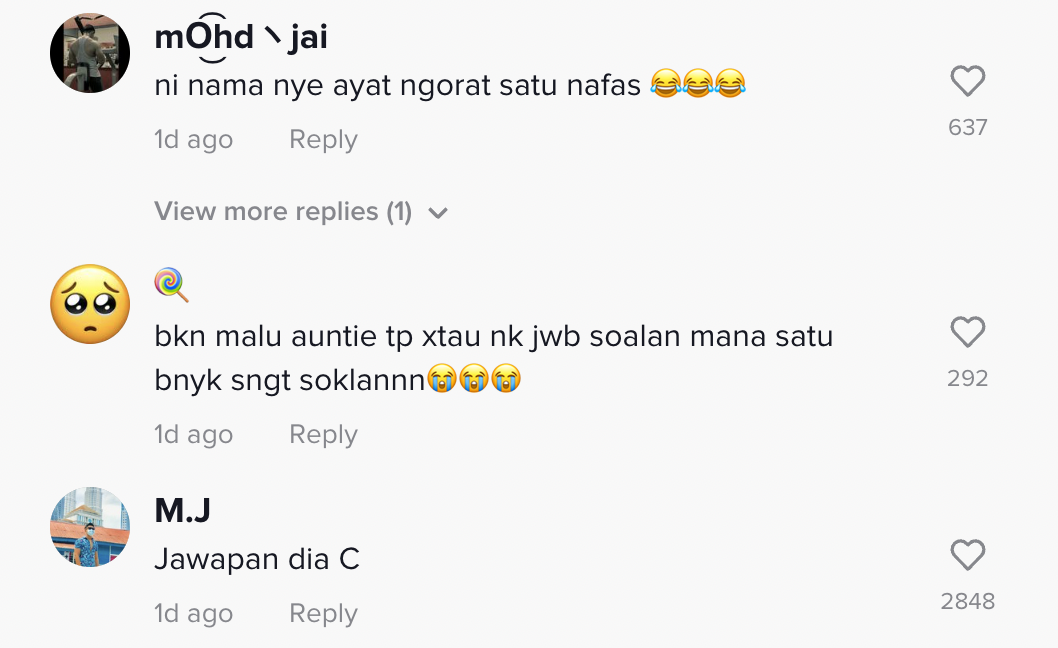The image size is (1058, 648).
Task: Click the 2848 like count
Action: coord(967,601)
